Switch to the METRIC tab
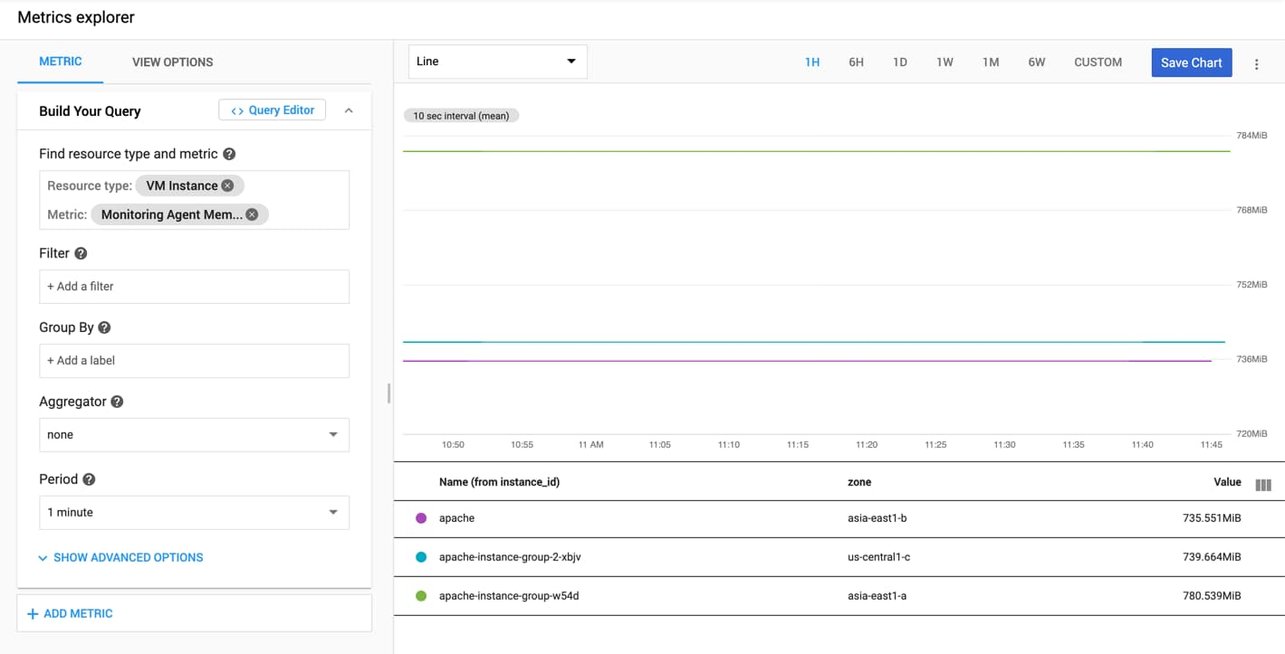Image resolution: width=1285 pixels, height=654 pixels. 60,62
